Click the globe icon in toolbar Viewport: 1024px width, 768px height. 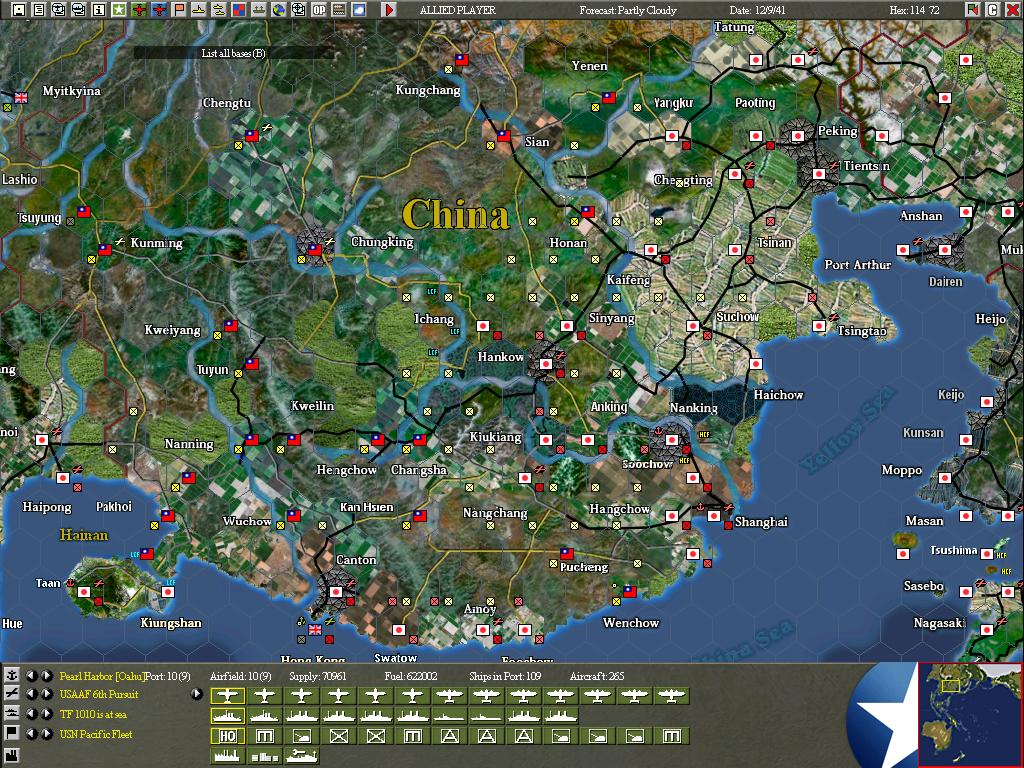pos(279,10)
